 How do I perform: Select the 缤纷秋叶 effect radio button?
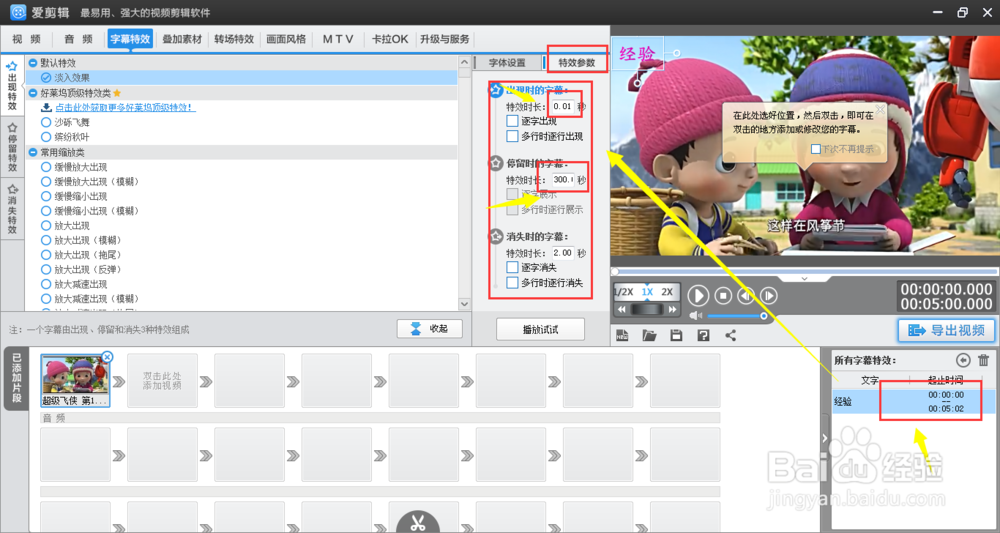(x=46, y=136)
